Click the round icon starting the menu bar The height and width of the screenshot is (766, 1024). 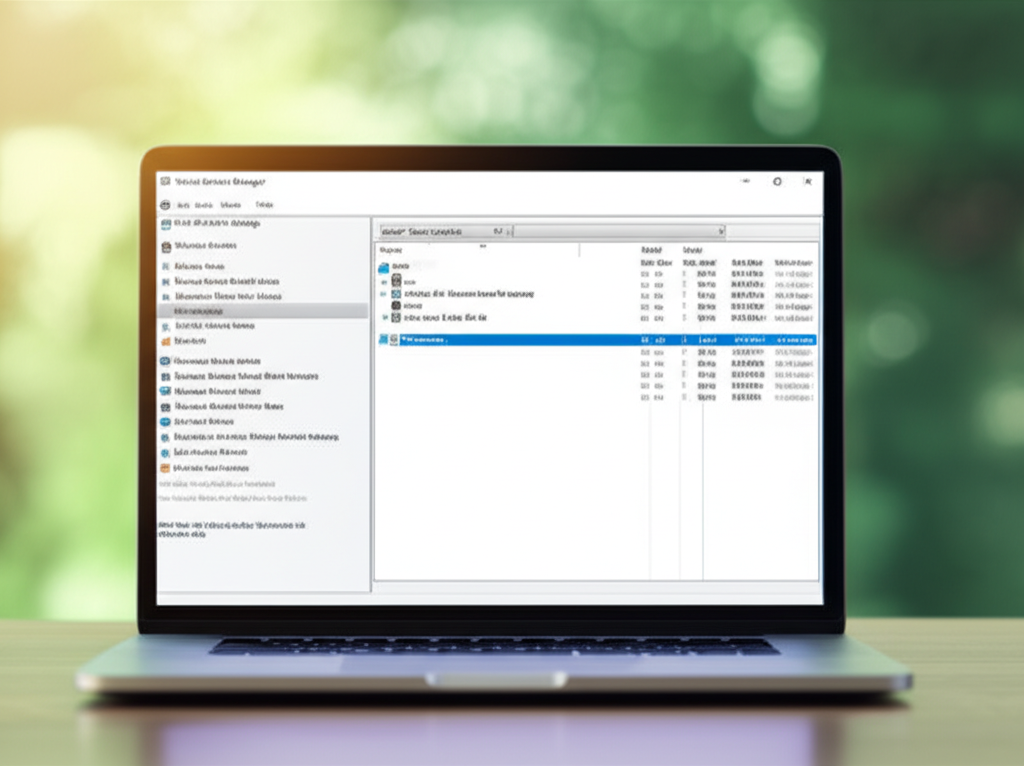point(165,204)
